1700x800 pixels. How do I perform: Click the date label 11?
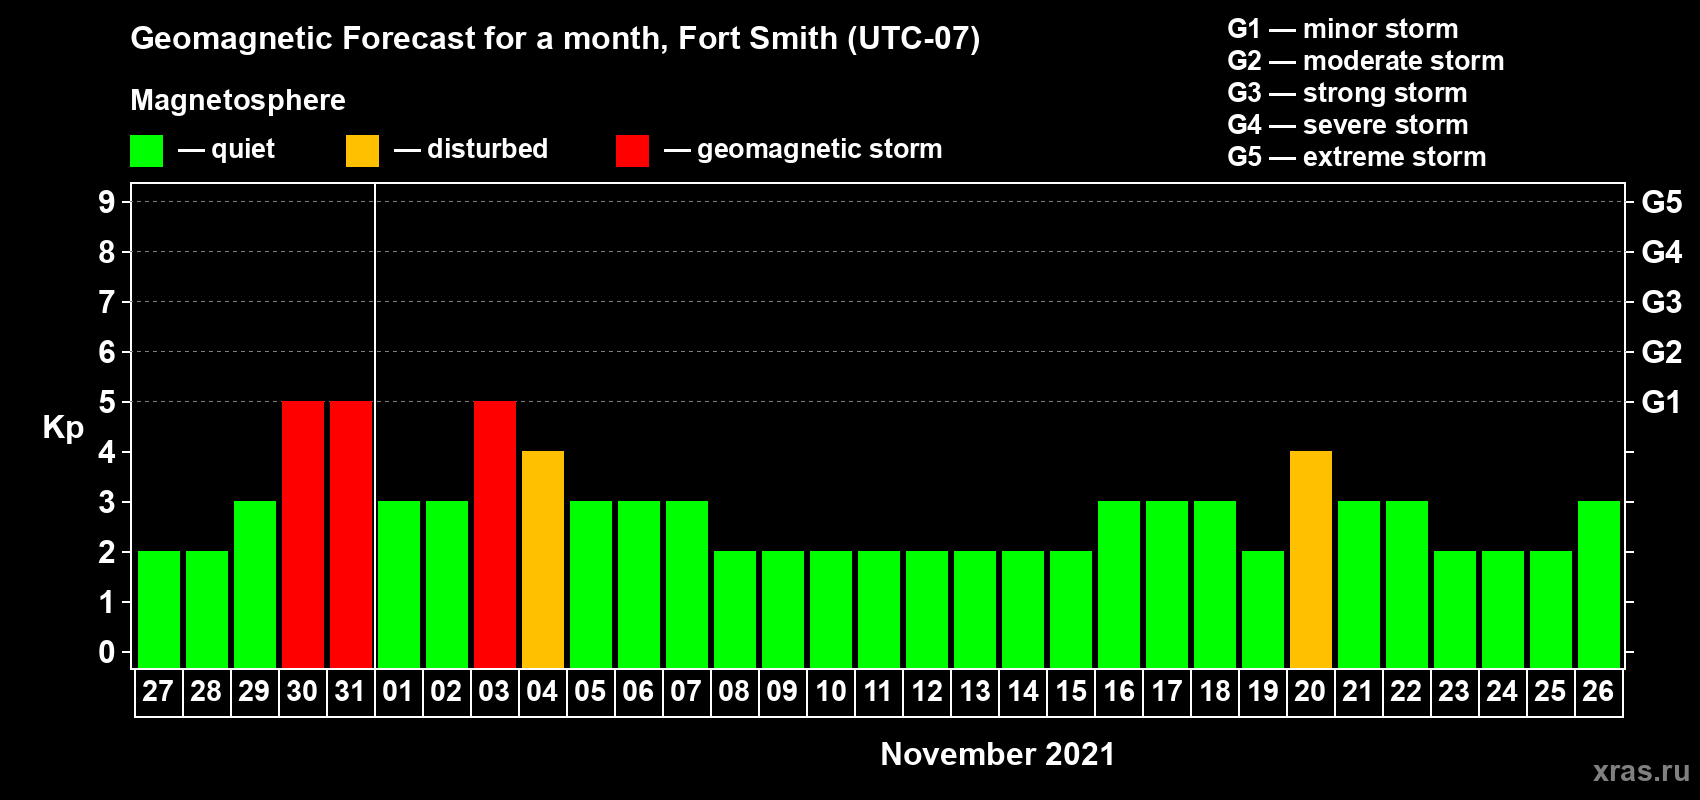(878, 691)
